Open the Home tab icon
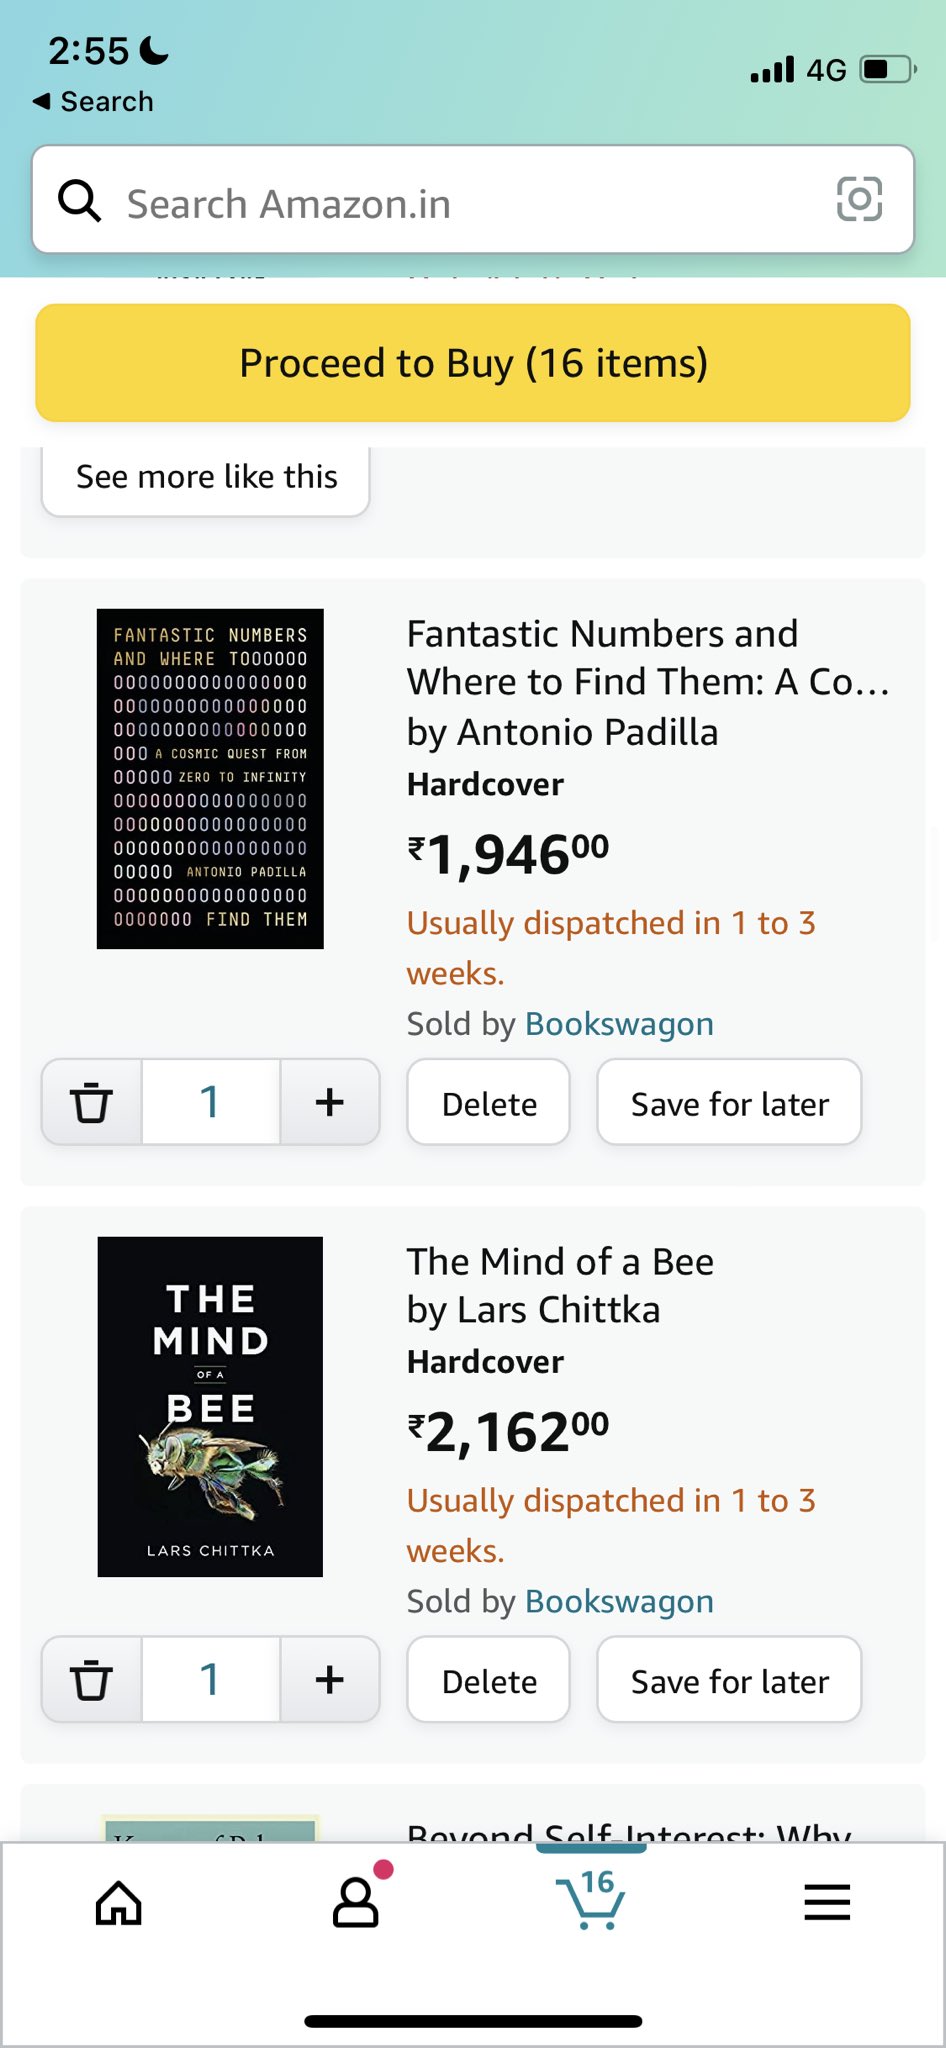 point(118,1902)
